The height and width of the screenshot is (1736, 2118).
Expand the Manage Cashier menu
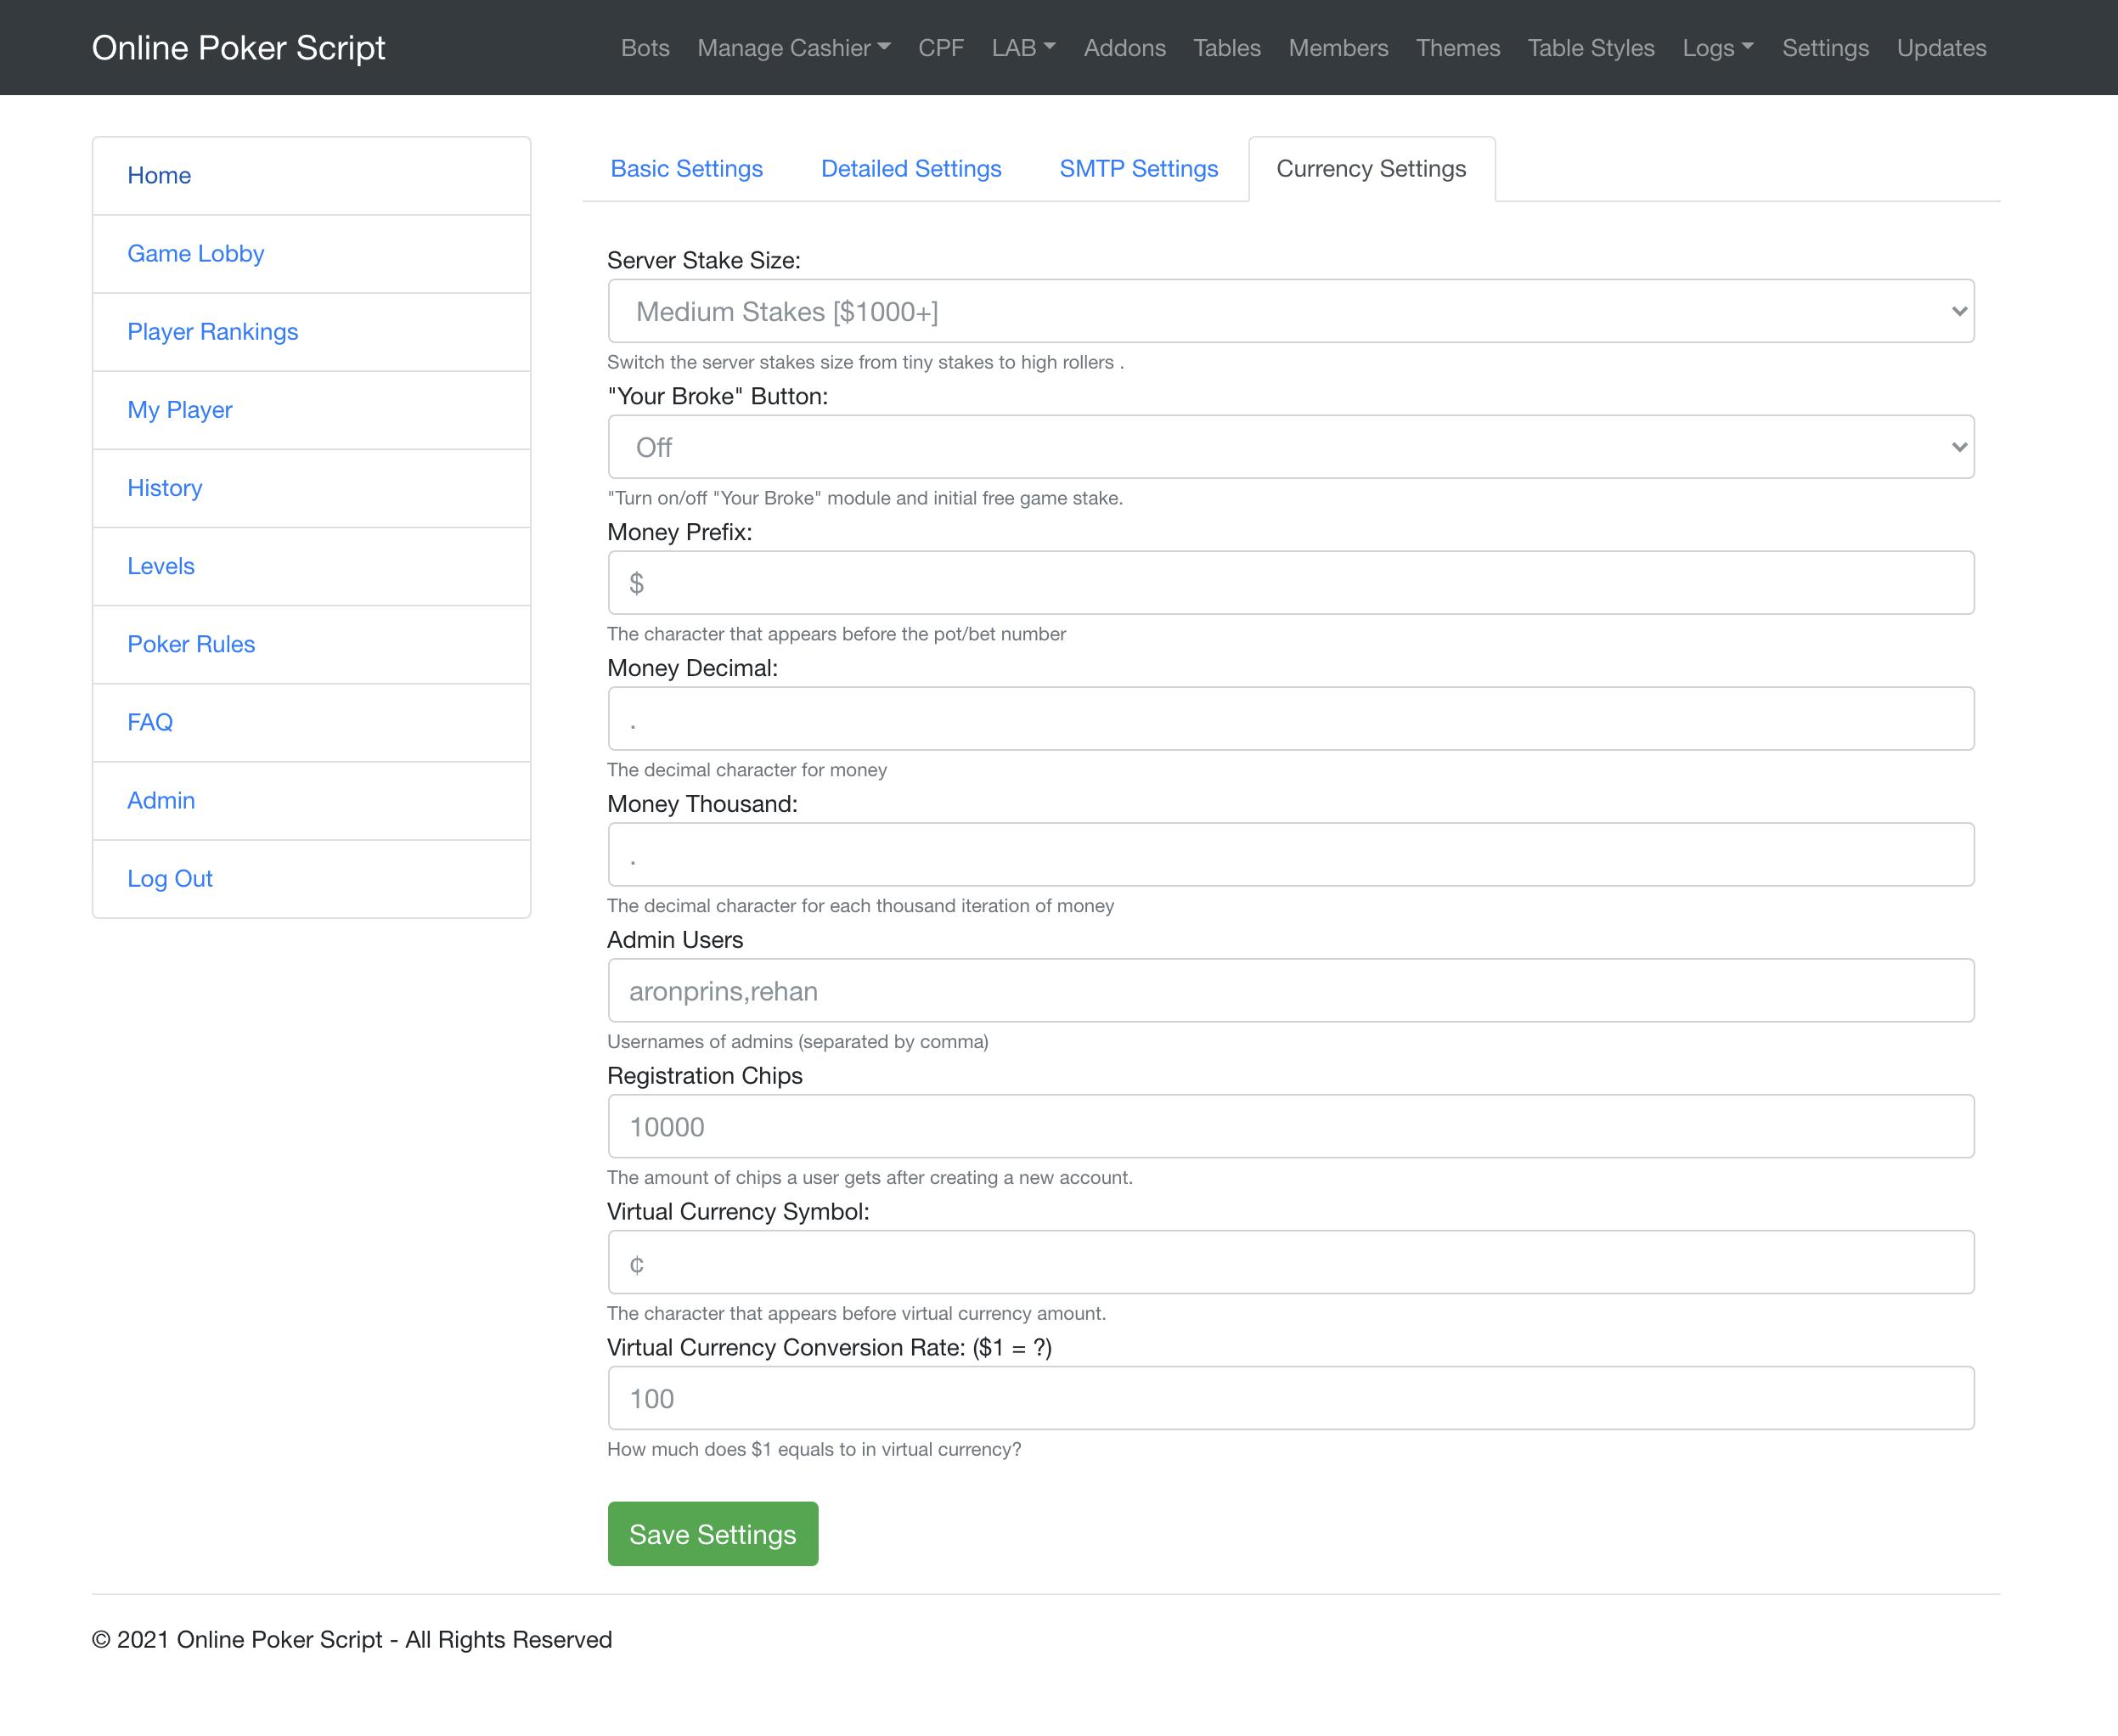pos(793,48)
